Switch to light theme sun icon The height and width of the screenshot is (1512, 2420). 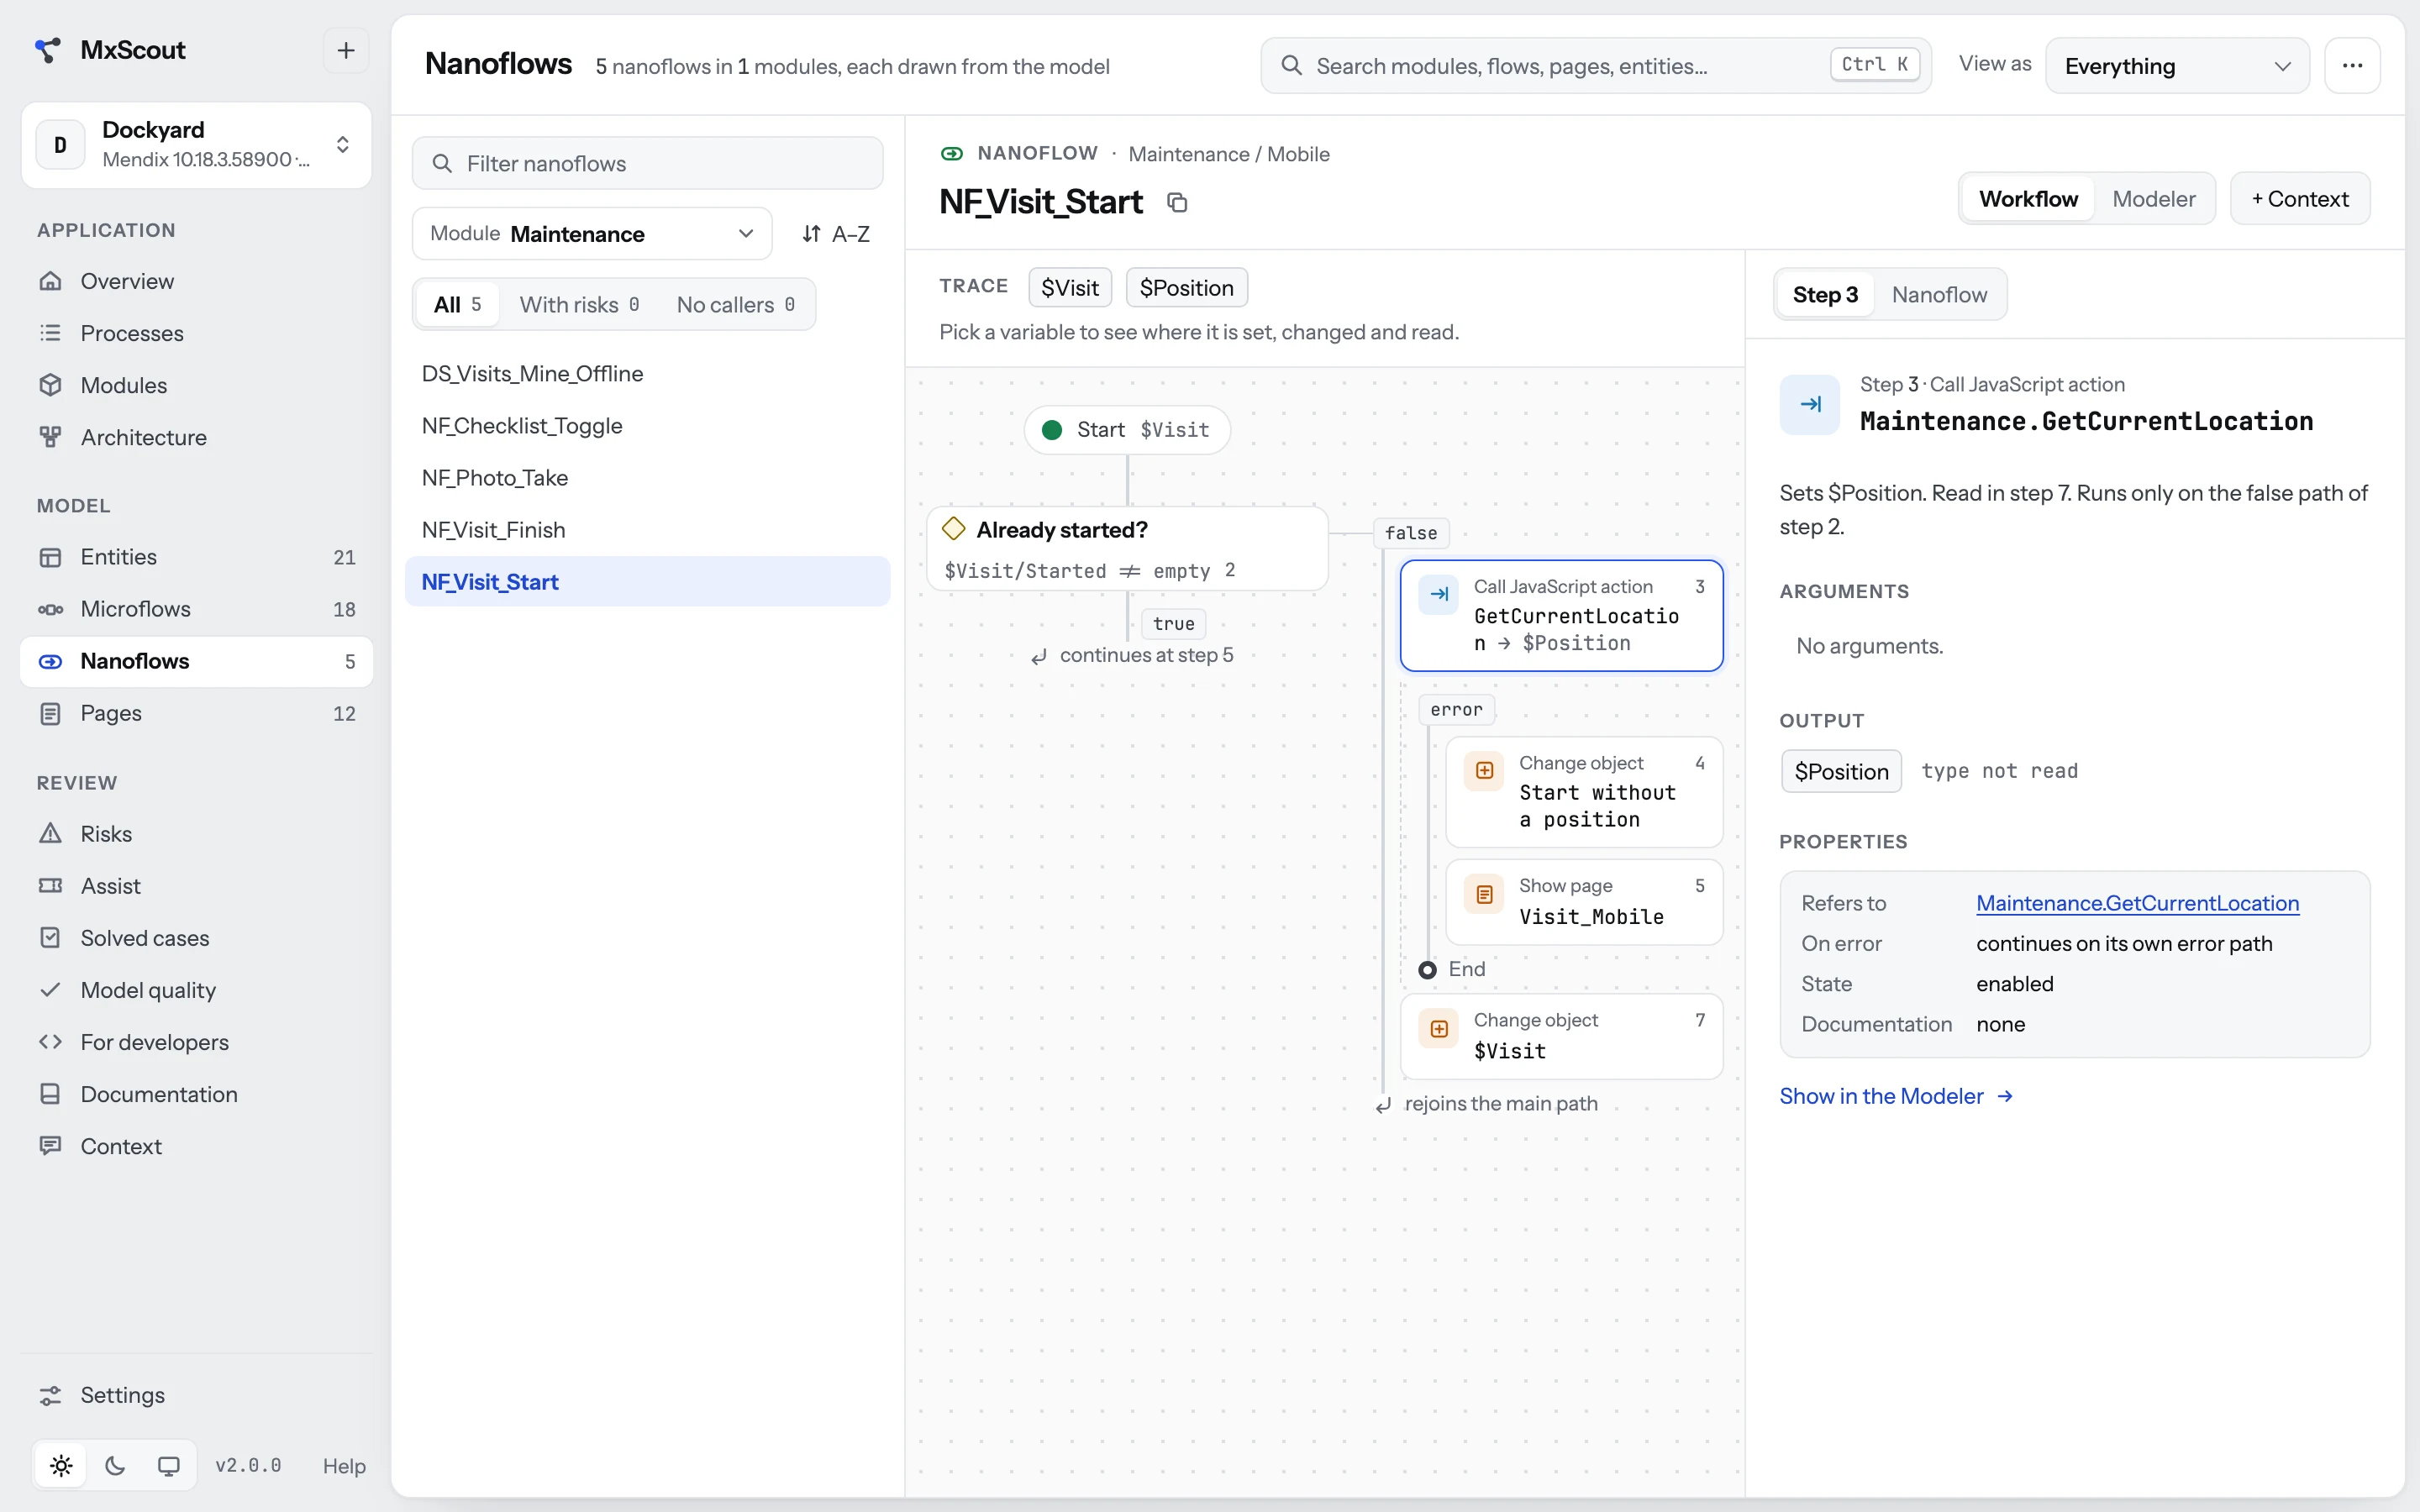pos(61,1465)
